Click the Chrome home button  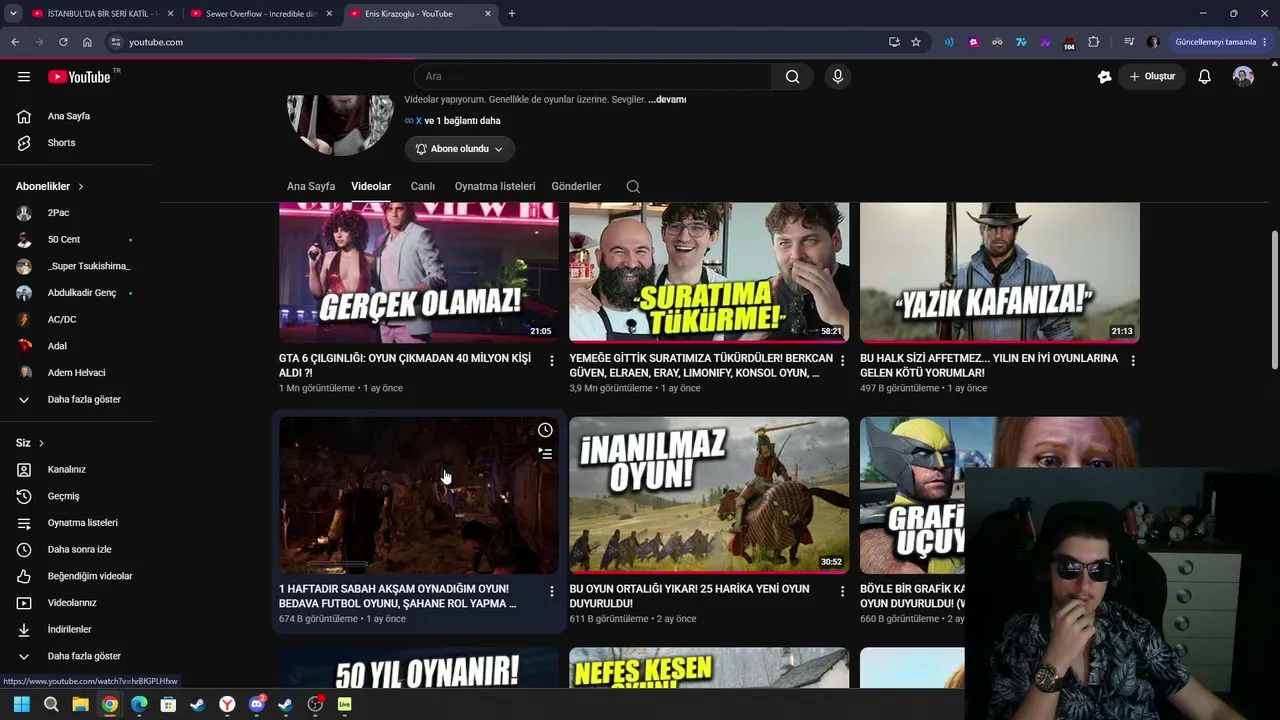pos(87,42)
